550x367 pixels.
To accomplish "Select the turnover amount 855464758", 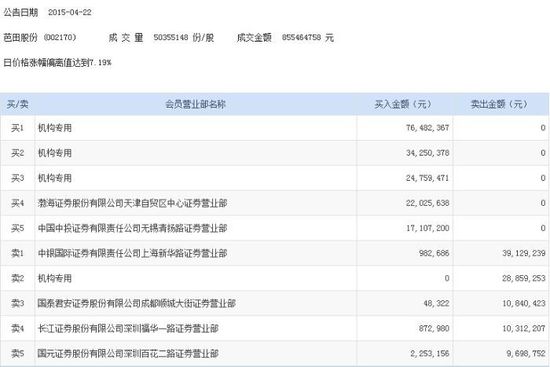I will coord(301,37).
